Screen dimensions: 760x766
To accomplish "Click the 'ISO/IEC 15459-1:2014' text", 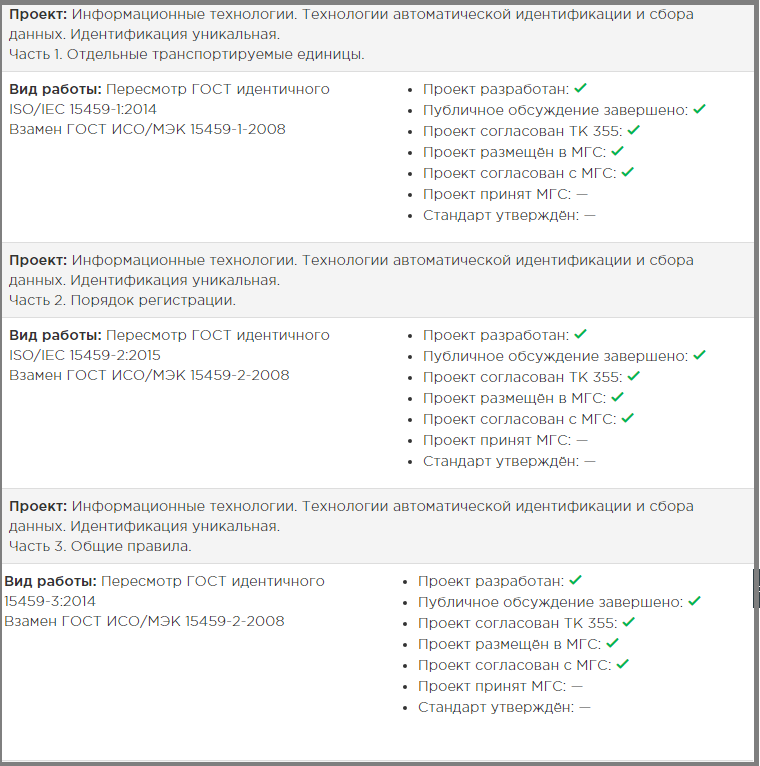I will coord(83,109).
